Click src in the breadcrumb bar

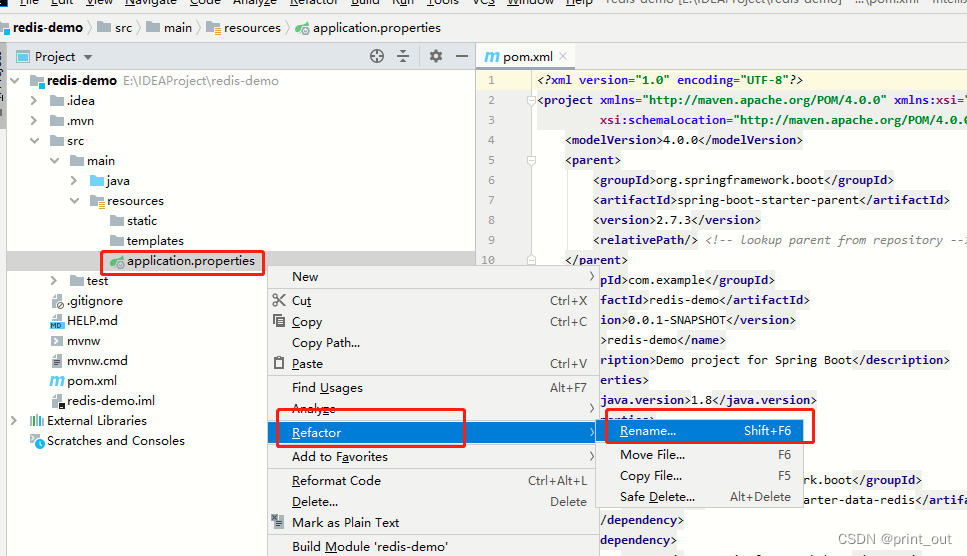coord(123,28)
